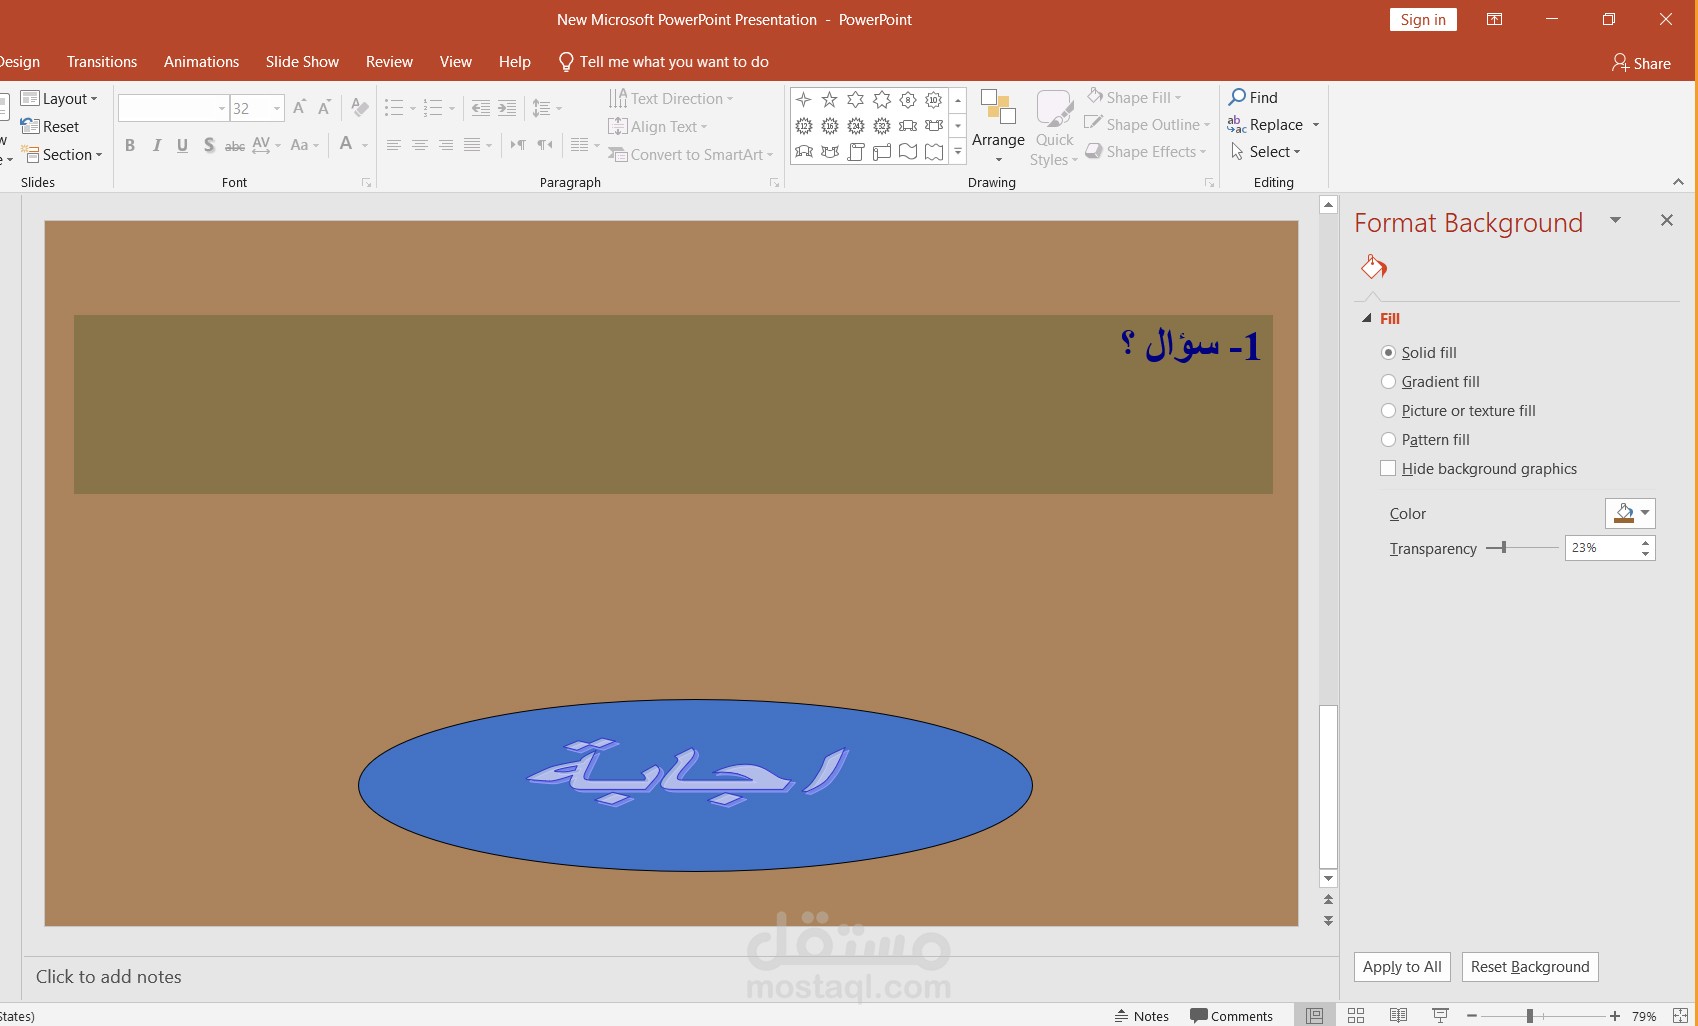Open Slide Show tab
The width and height of the screenshot is (1698, 1026).
click(x=302, y=61)
